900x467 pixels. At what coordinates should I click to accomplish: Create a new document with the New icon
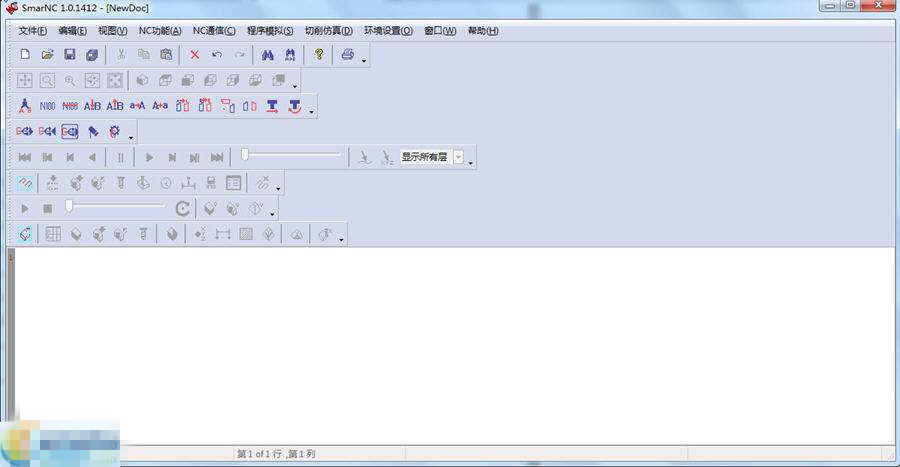[x=25, y=55]
